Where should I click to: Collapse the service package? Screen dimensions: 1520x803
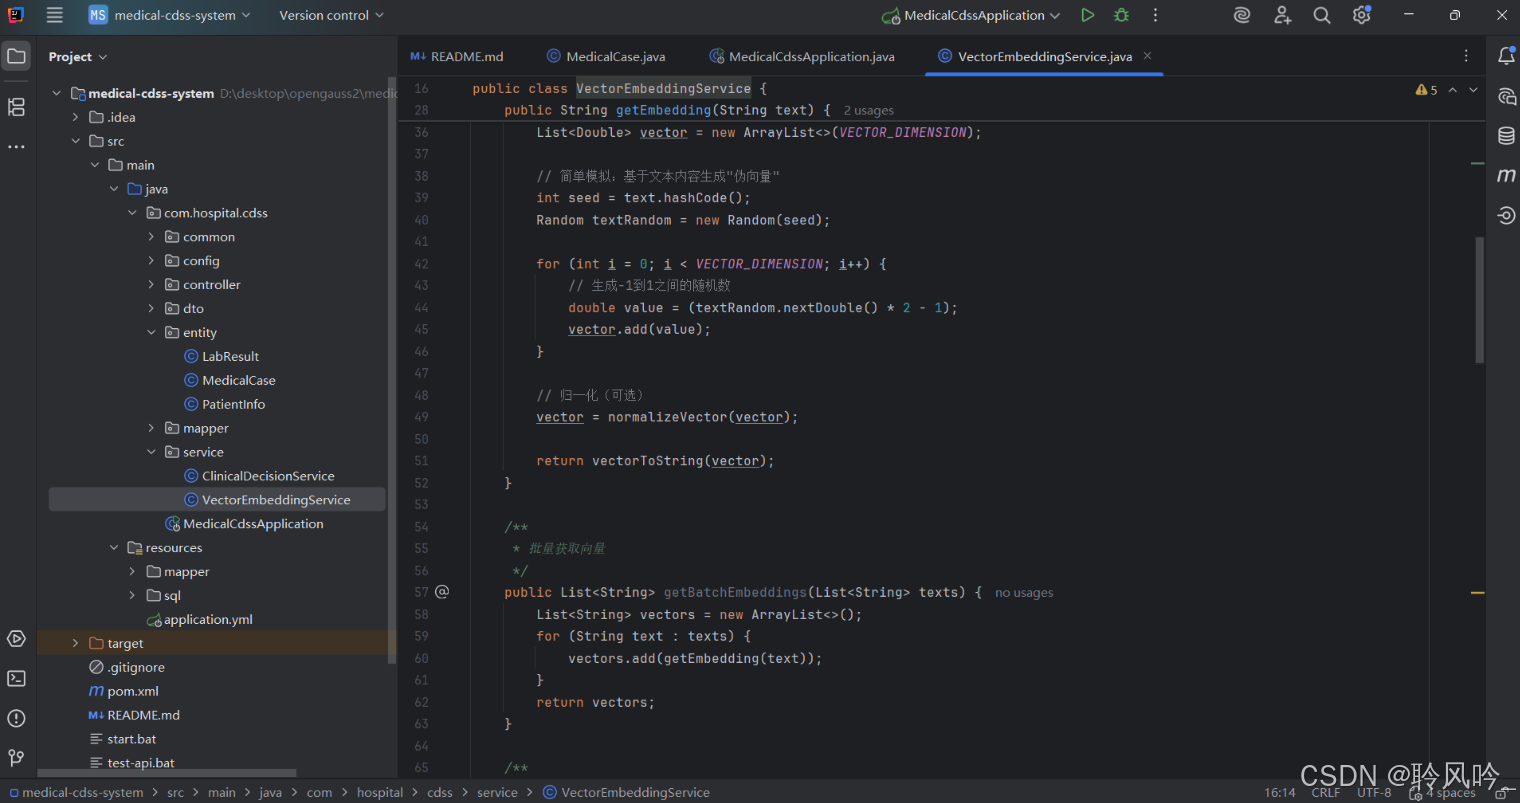point(151,452)
